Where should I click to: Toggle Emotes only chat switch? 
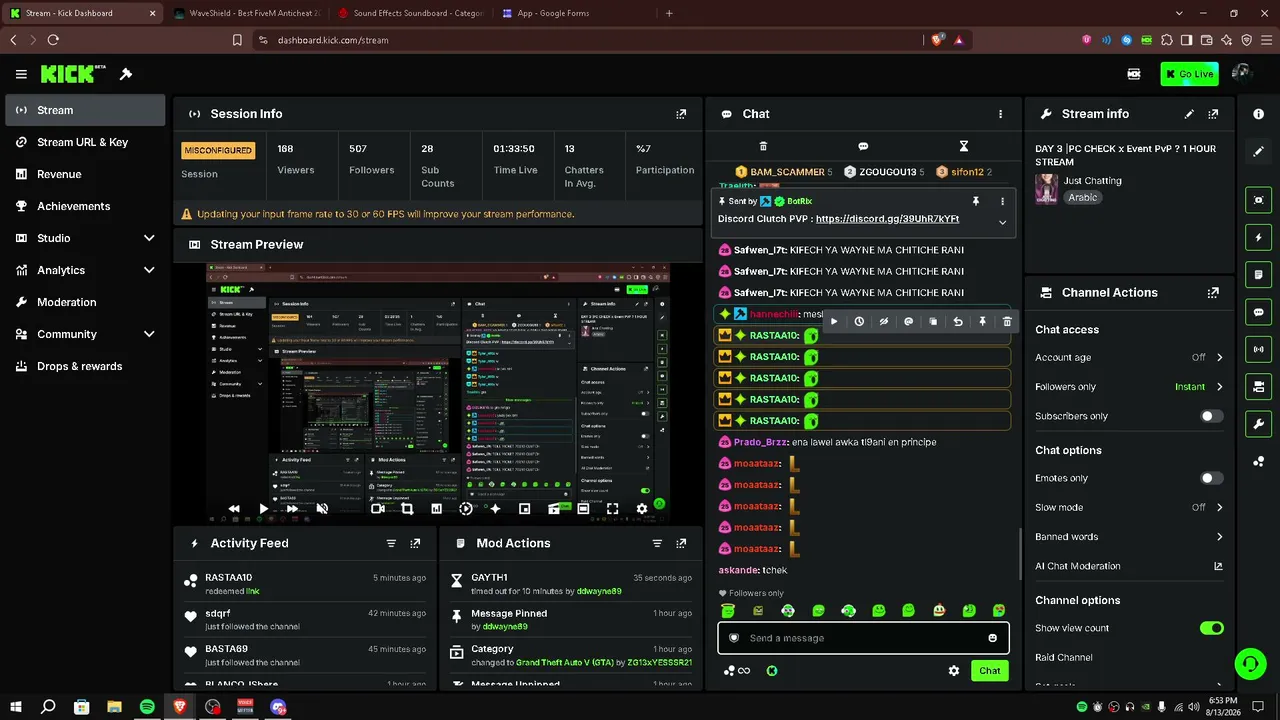tap(1211, 478)
